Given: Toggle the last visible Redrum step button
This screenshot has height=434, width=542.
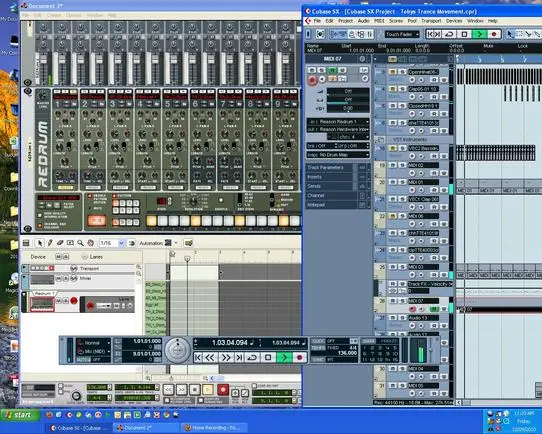Looking at the screenshot, I should click(x=295, y=220).
